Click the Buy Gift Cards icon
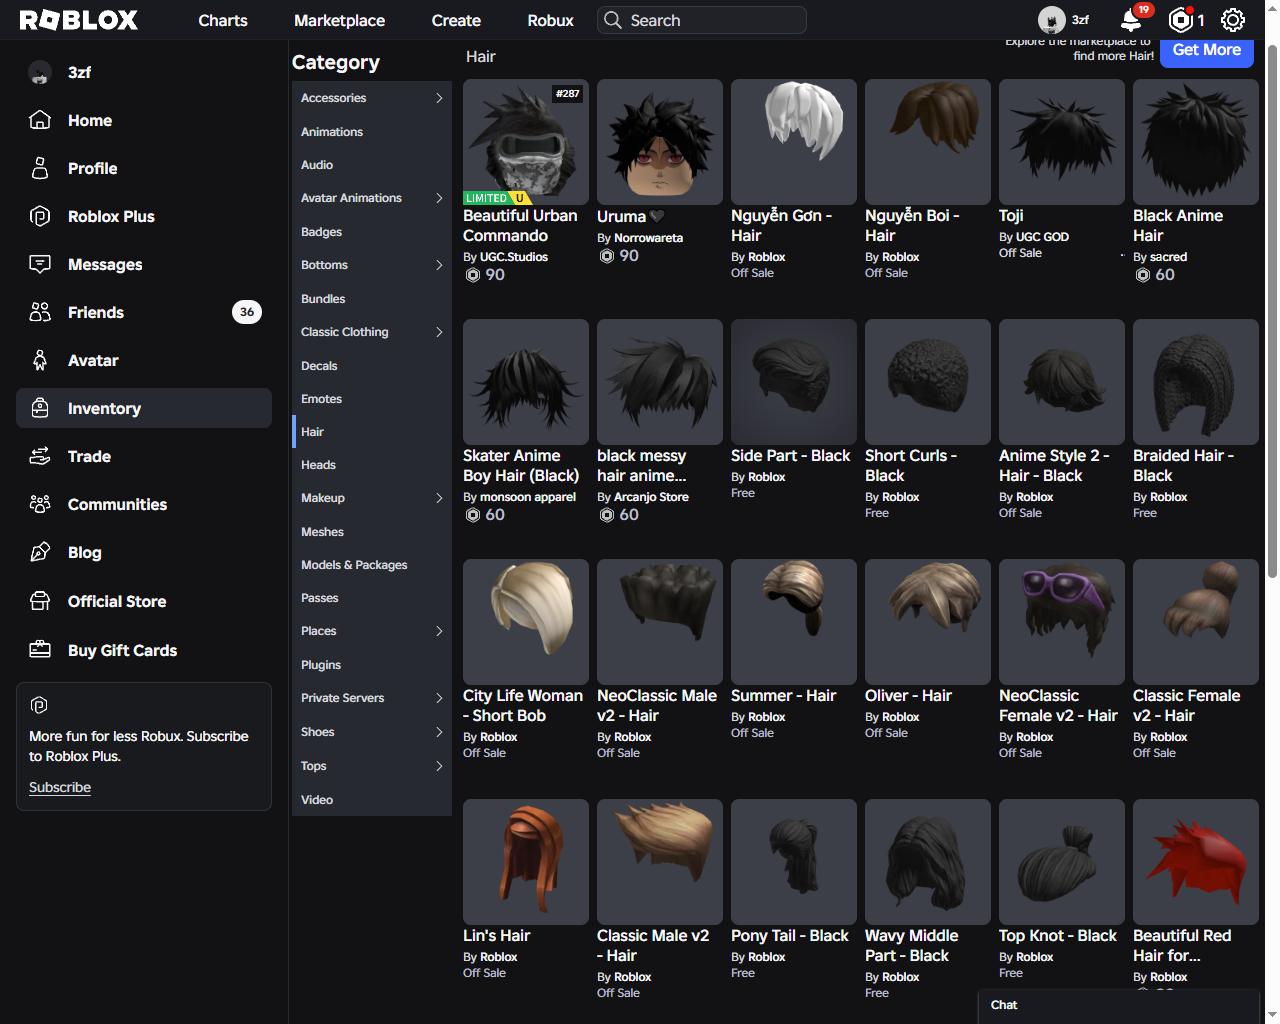 (x=40, y=650)
